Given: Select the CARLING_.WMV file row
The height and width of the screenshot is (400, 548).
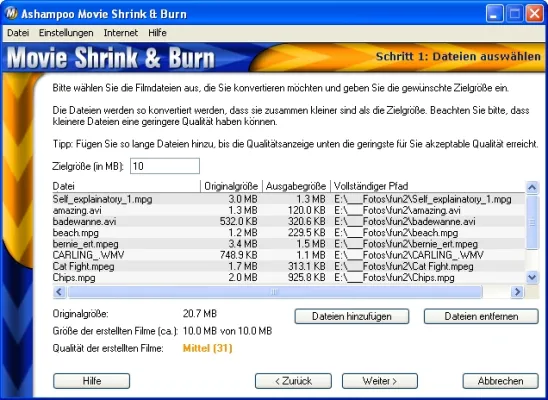Looking at the screenshot, I should tap(289, 255).
